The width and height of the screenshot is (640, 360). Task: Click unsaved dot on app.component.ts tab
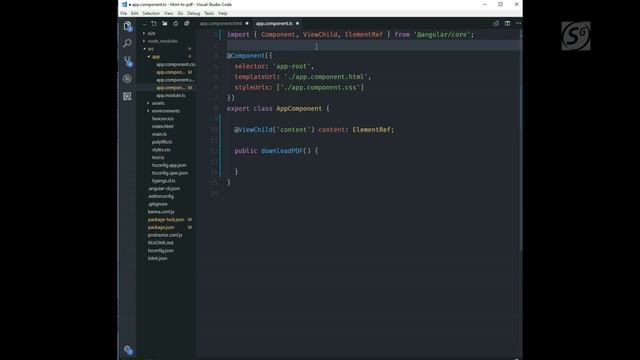click(298, 24)
